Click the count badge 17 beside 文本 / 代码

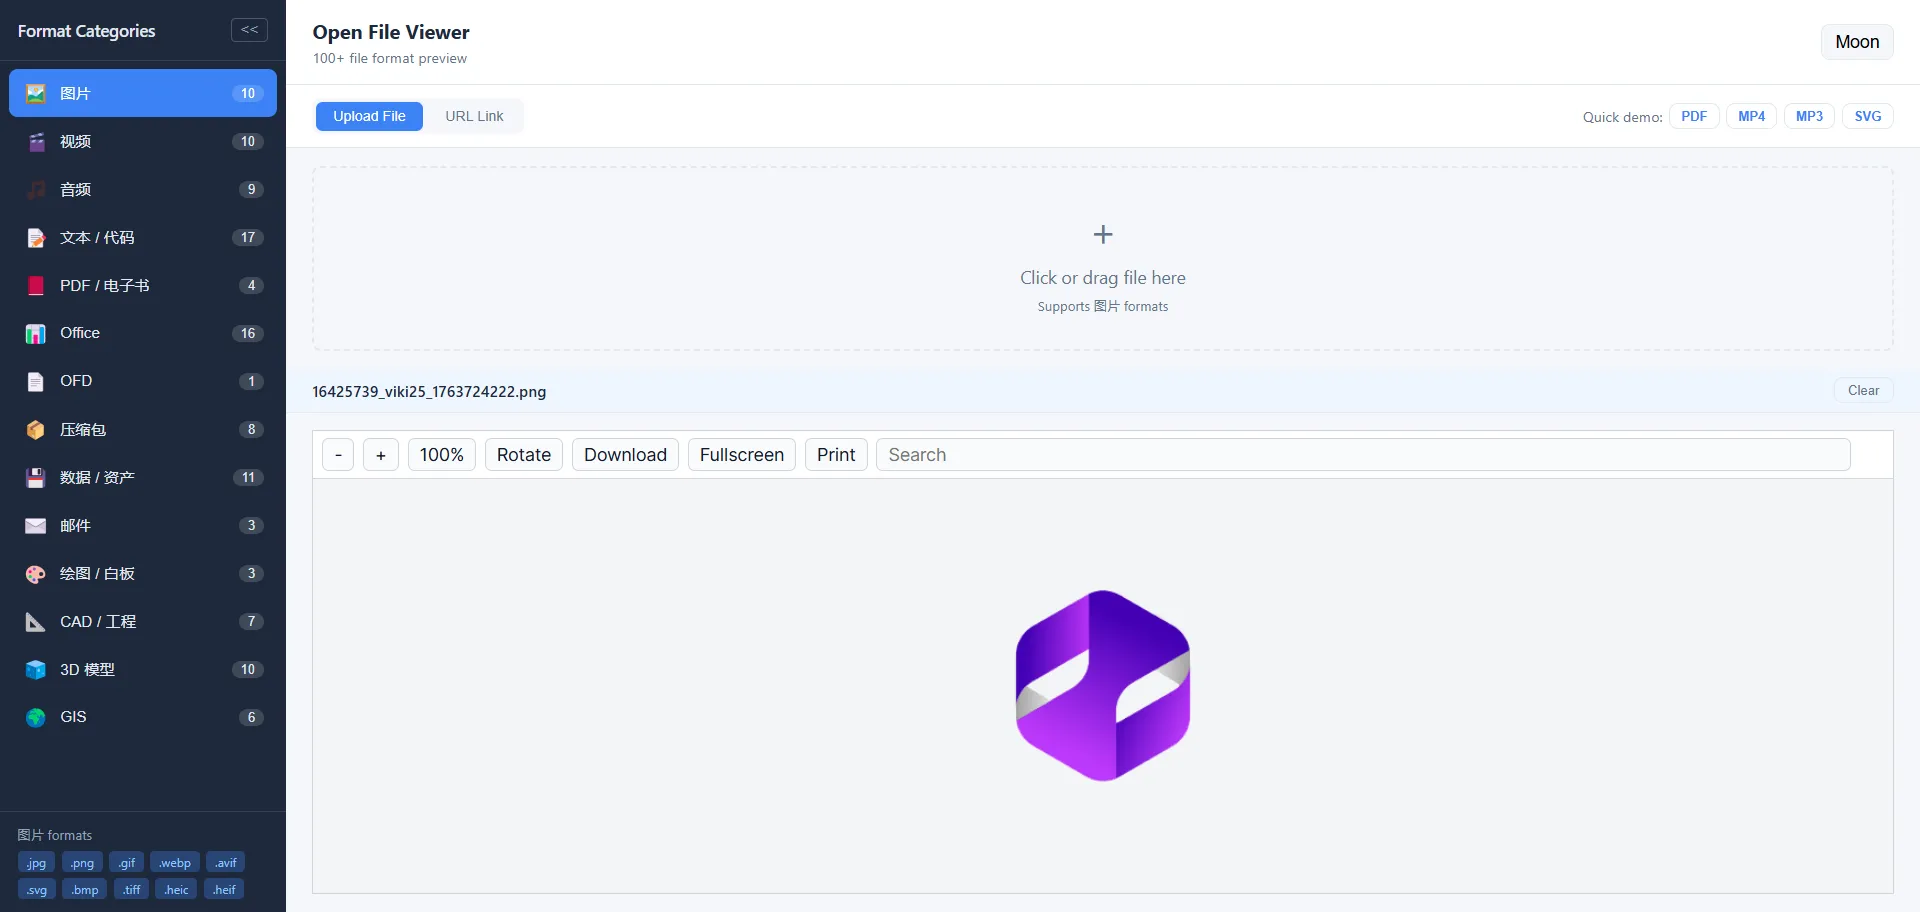[x=248, y=237]
